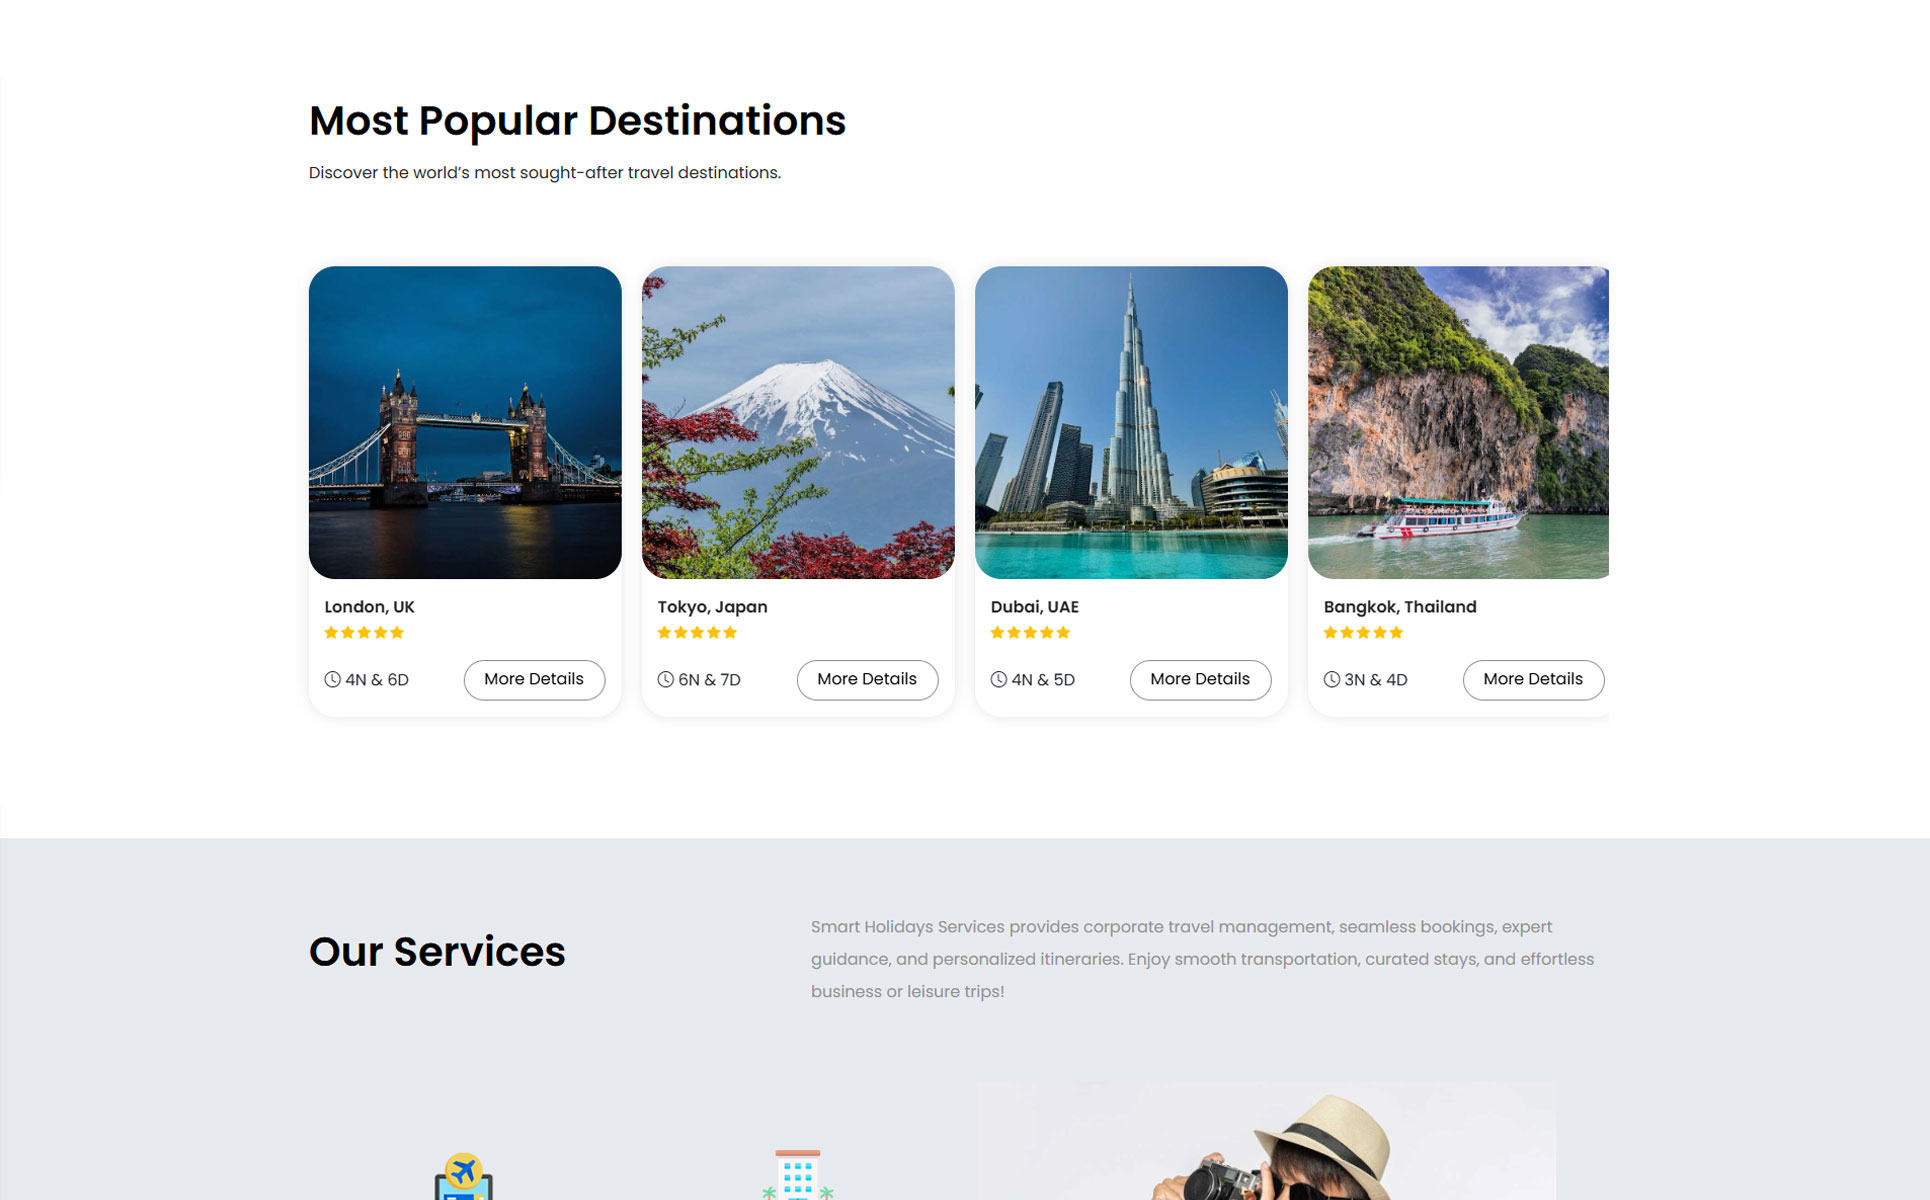Click the London, UK title
Image resolution: width=1930 pixels, height=1200 pixels.
369,607
